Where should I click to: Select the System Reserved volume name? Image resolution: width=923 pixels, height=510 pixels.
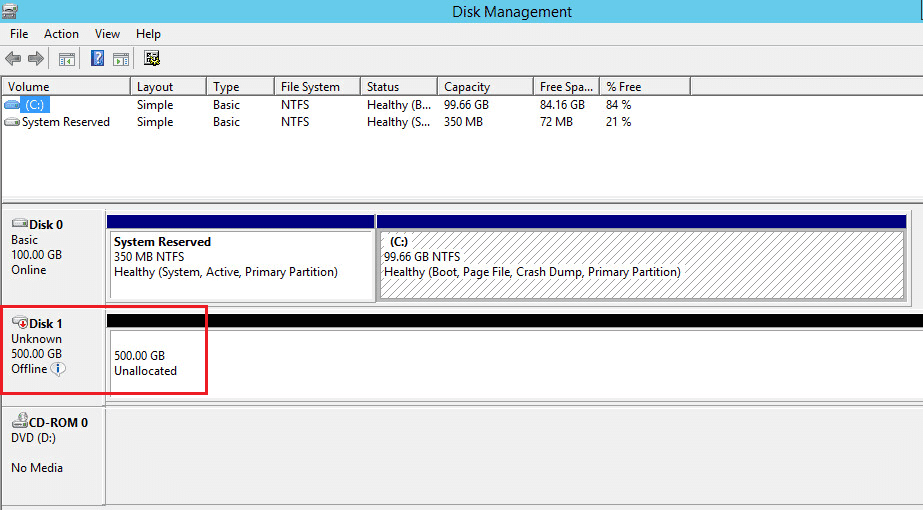point(66,122)
